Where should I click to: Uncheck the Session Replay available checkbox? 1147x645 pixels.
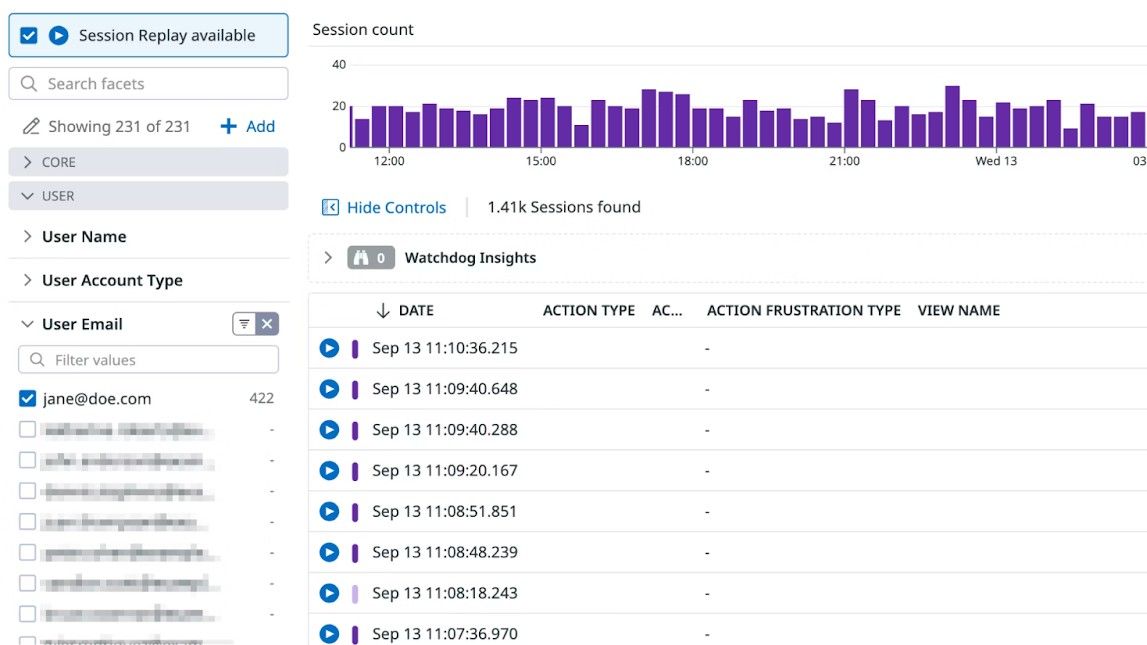tap(27, 34)
